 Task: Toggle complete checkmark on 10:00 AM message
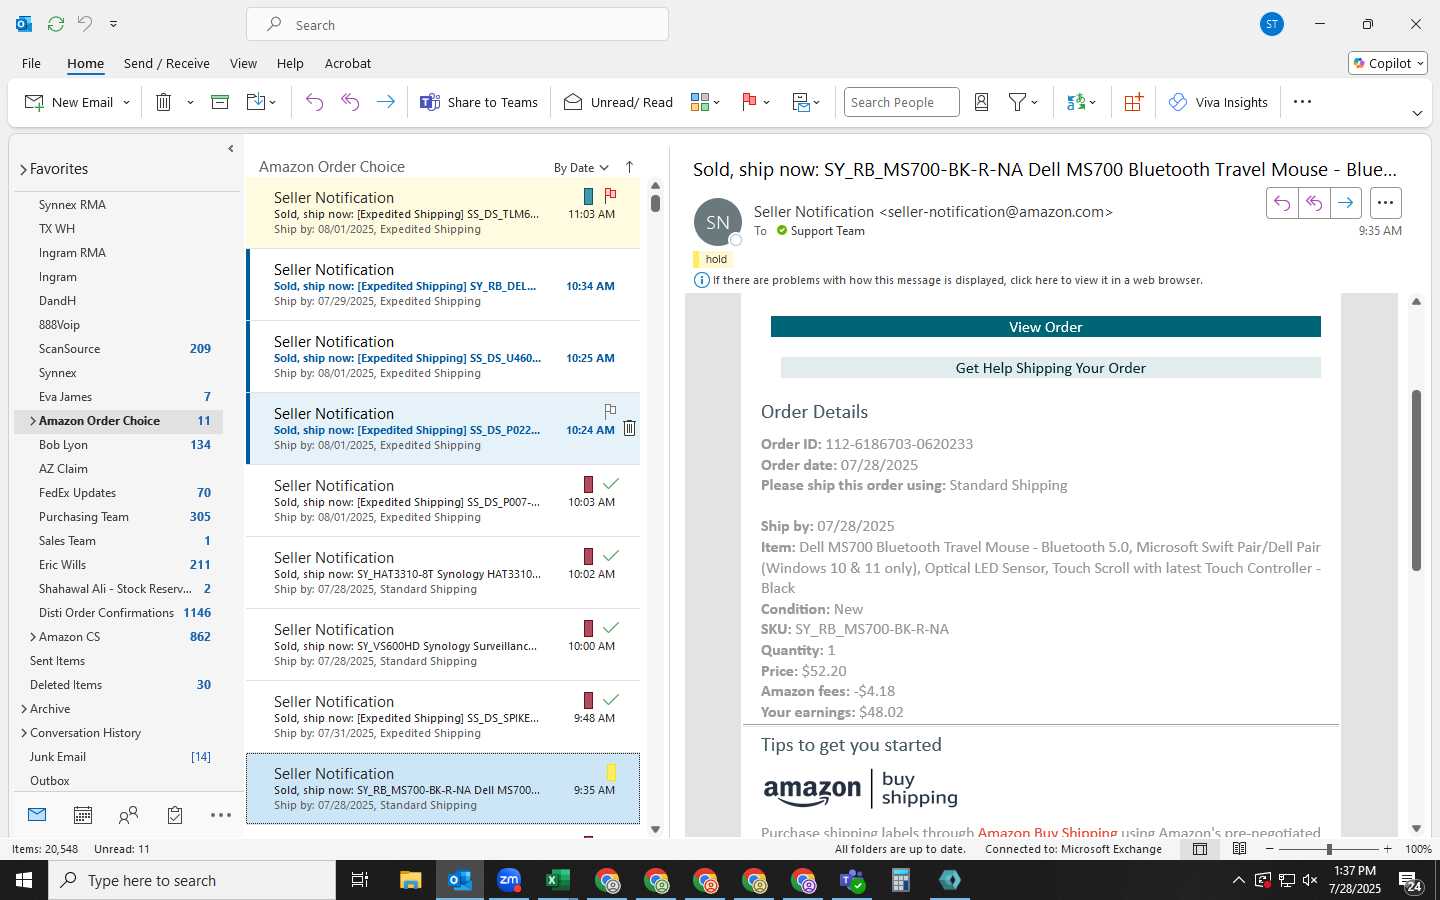(x=611, y=627)
